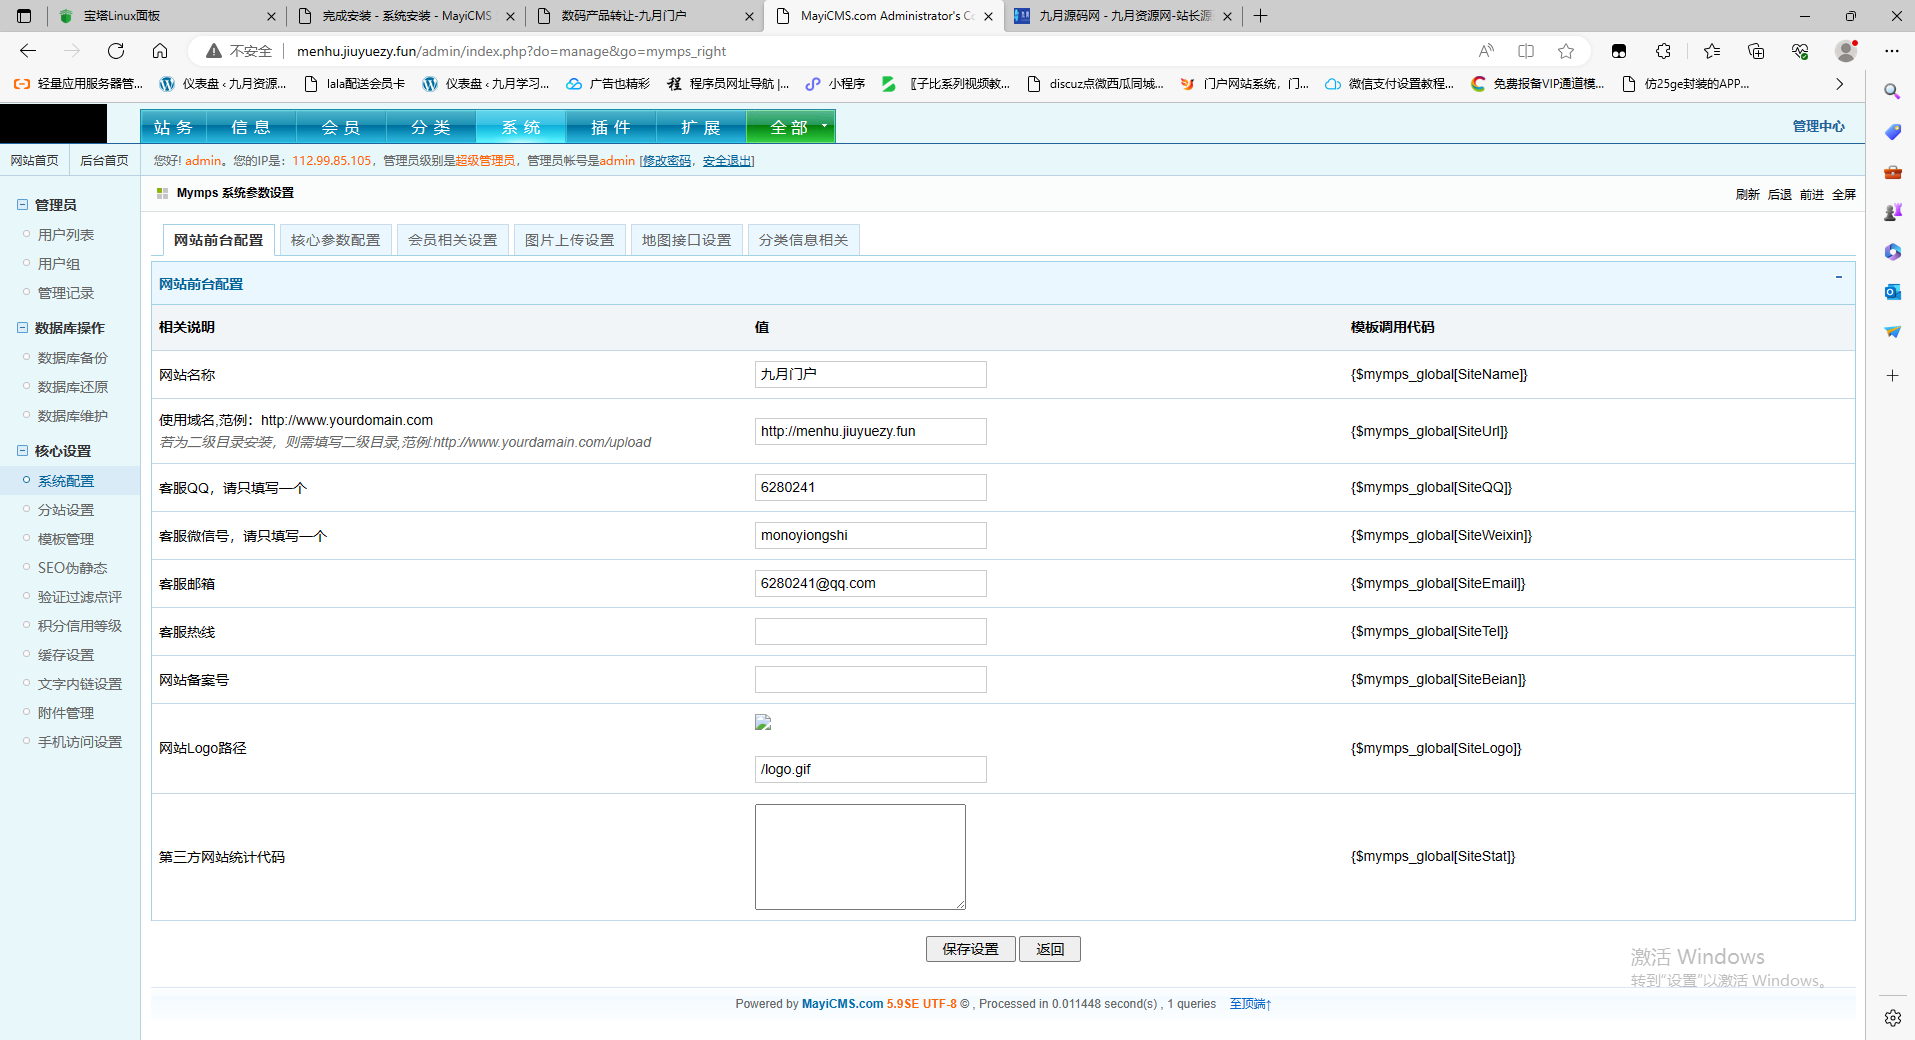Click the split screen icon in address bar
The width and height of the screenshot is (1915, 1040).
[1526, 51]
